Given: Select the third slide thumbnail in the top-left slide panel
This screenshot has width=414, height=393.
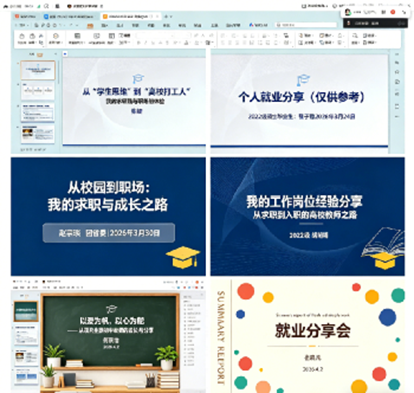Looking at the screenshot, I should click(38, 112).
